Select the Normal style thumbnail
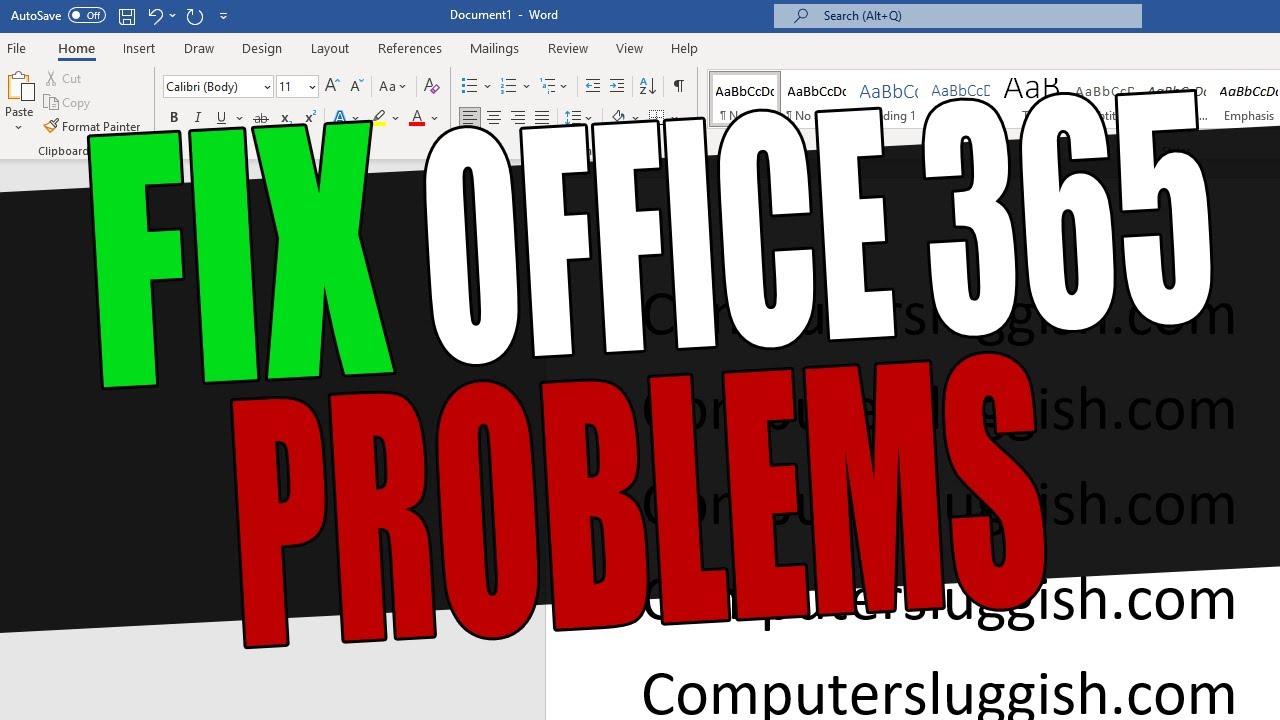This screenshot has width=1280, height=720. (745, 100)
